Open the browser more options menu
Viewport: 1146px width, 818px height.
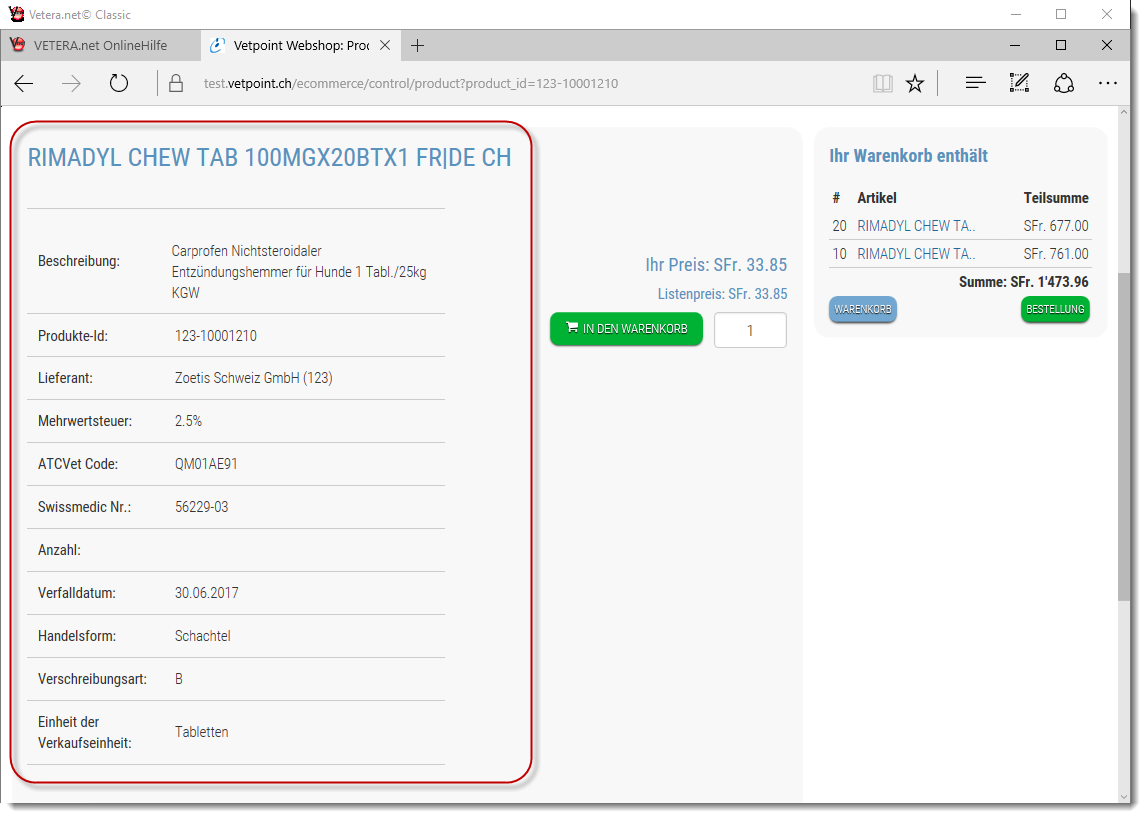[1108, 84]
